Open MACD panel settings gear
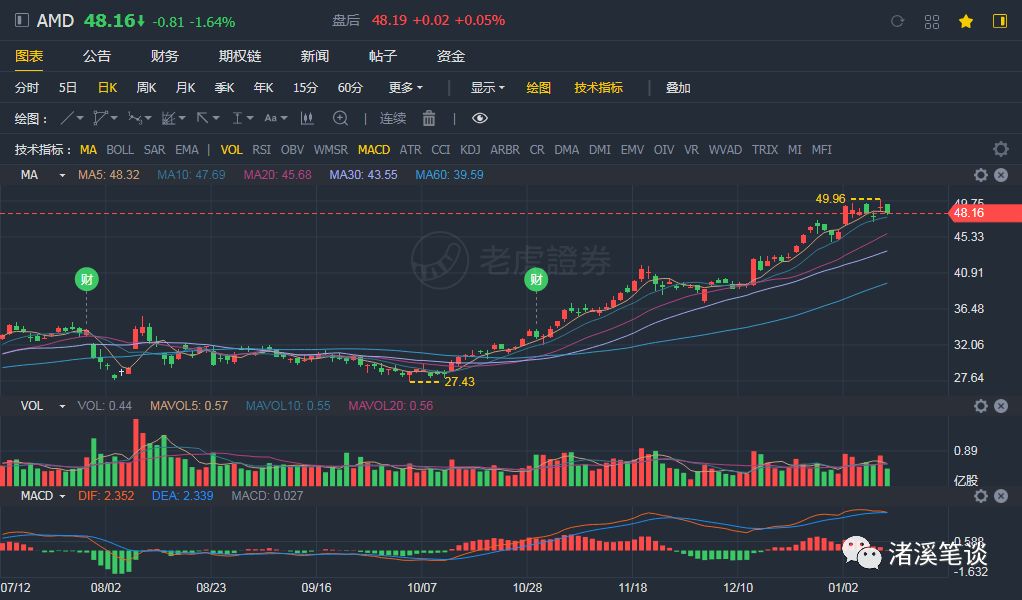Viewport: 1022px width, 600px height. click(x=980, y=496)
